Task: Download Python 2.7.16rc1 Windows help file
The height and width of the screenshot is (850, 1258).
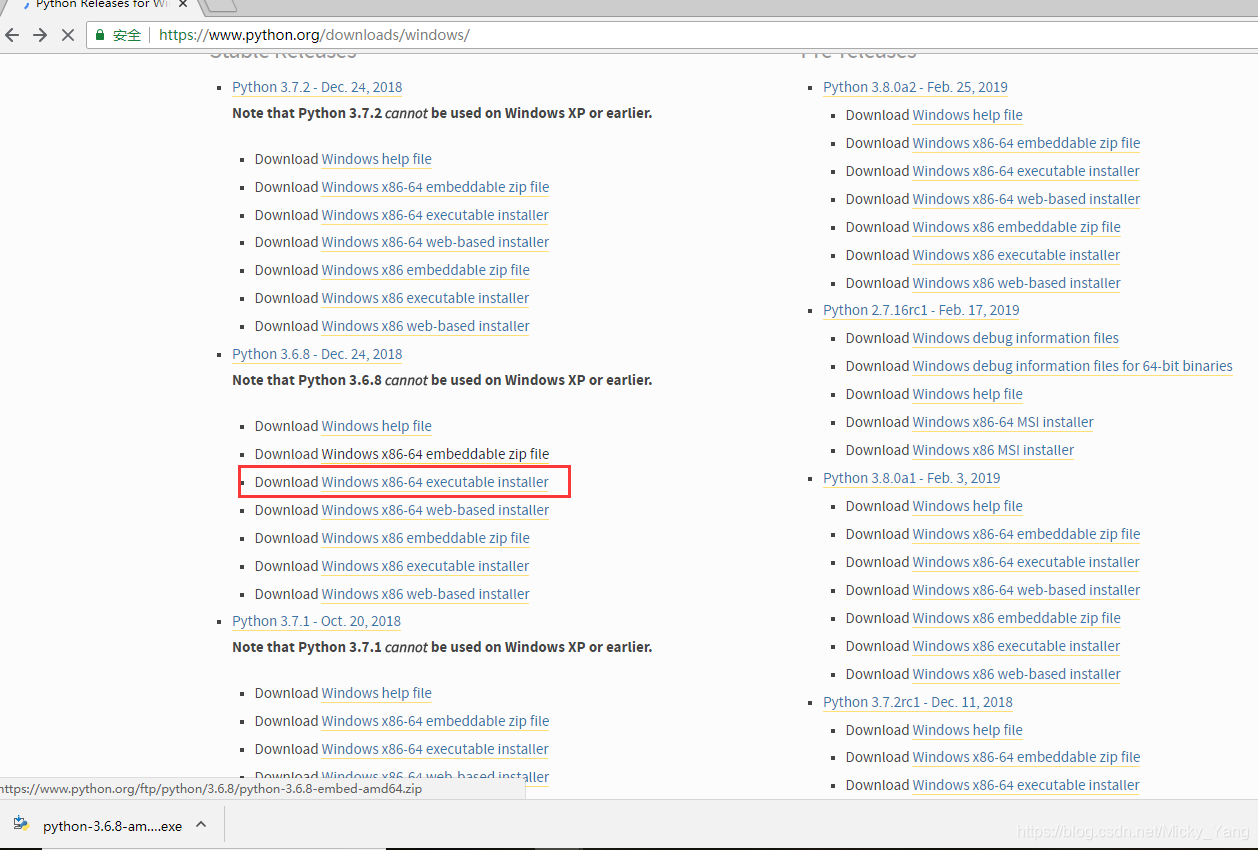Action: tap(967, 394)
